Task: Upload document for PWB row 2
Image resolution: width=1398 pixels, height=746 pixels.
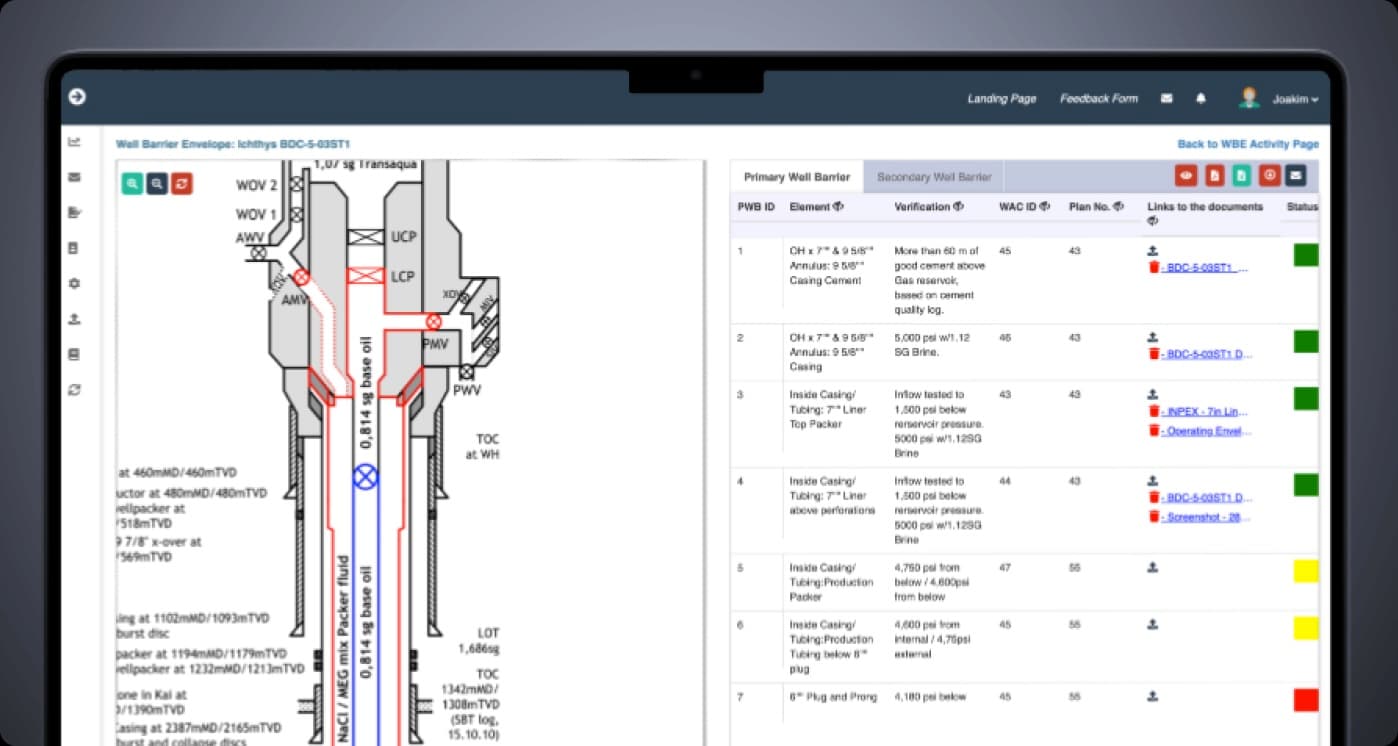Action: 1152,338
